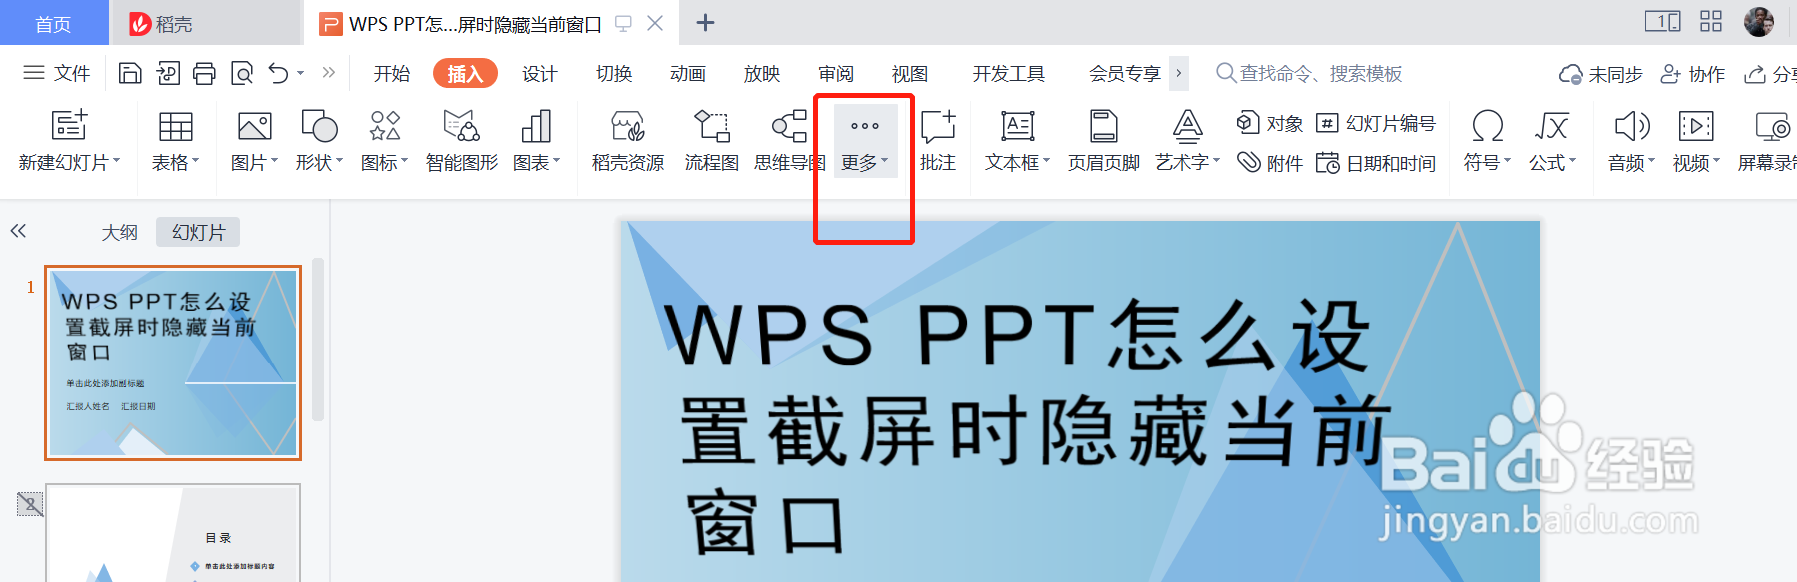Open the More (更多) dropdown
This screenshot has width=1797, height=582.
click(x=865, y=142)
